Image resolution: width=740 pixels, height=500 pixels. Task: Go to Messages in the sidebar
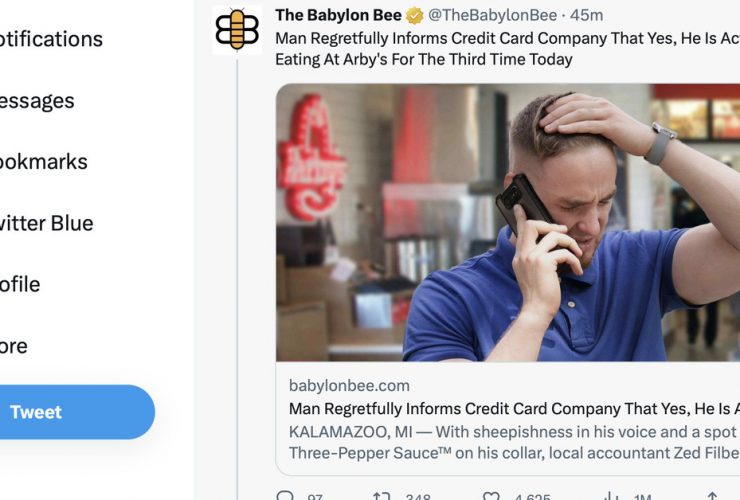click(37, 101)
